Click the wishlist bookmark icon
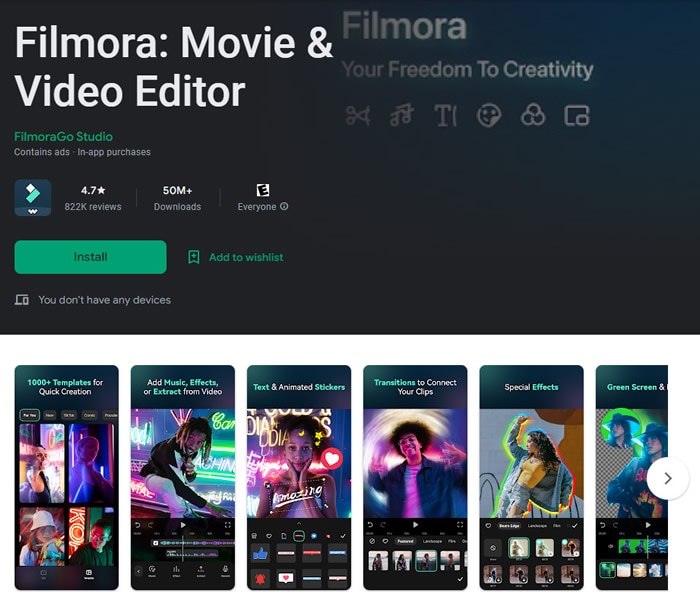The height and width of the screenshot is (607, 700). (x=193, y=257)
